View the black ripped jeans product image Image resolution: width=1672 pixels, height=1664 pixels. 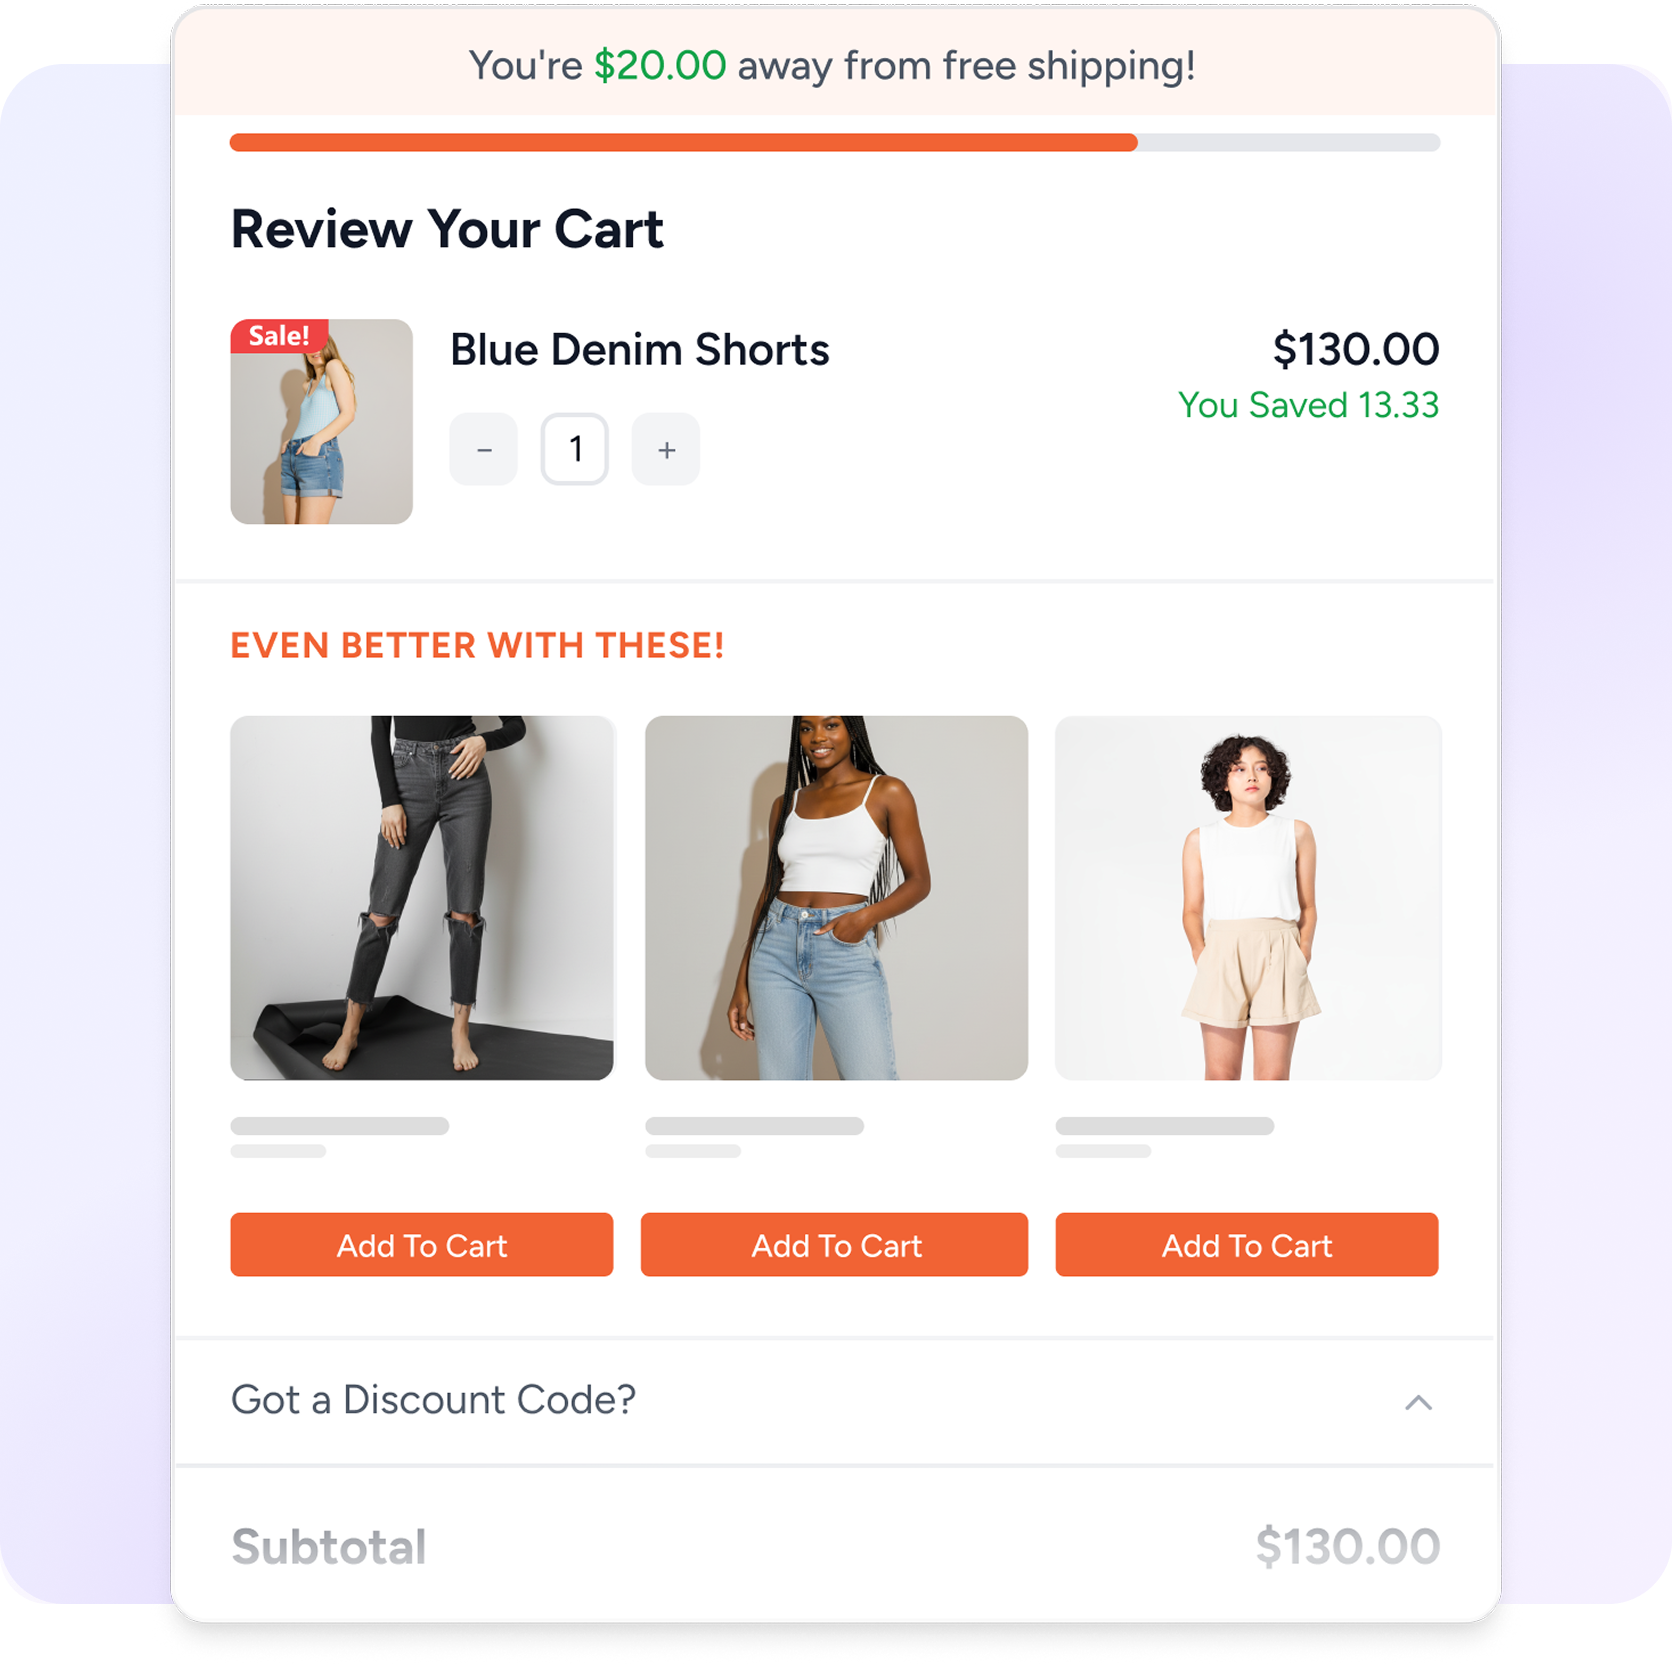(x=421, y=898)
